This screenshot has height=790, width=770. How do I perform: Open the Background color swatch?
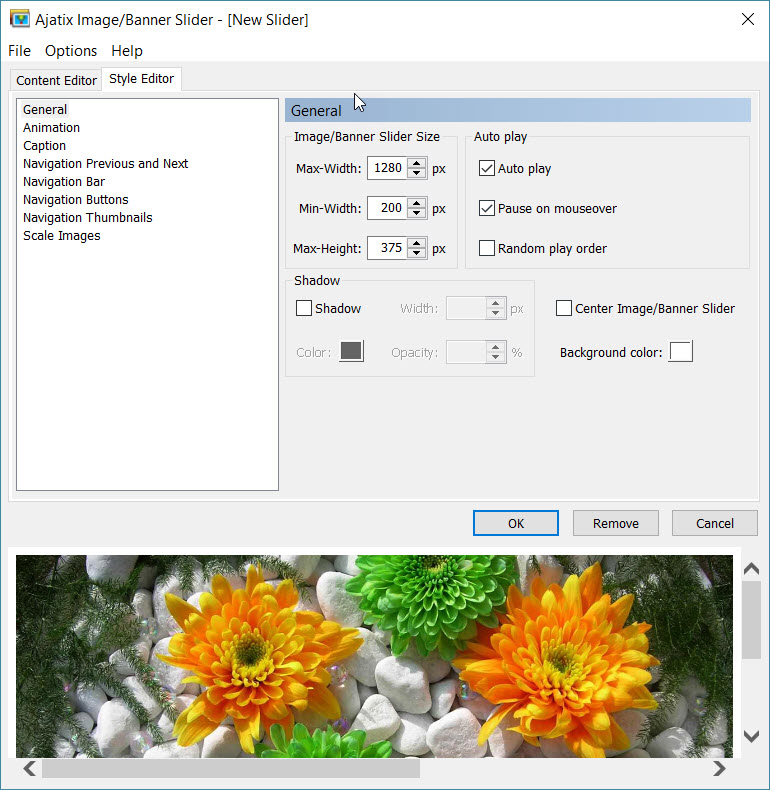coord(681,352)
